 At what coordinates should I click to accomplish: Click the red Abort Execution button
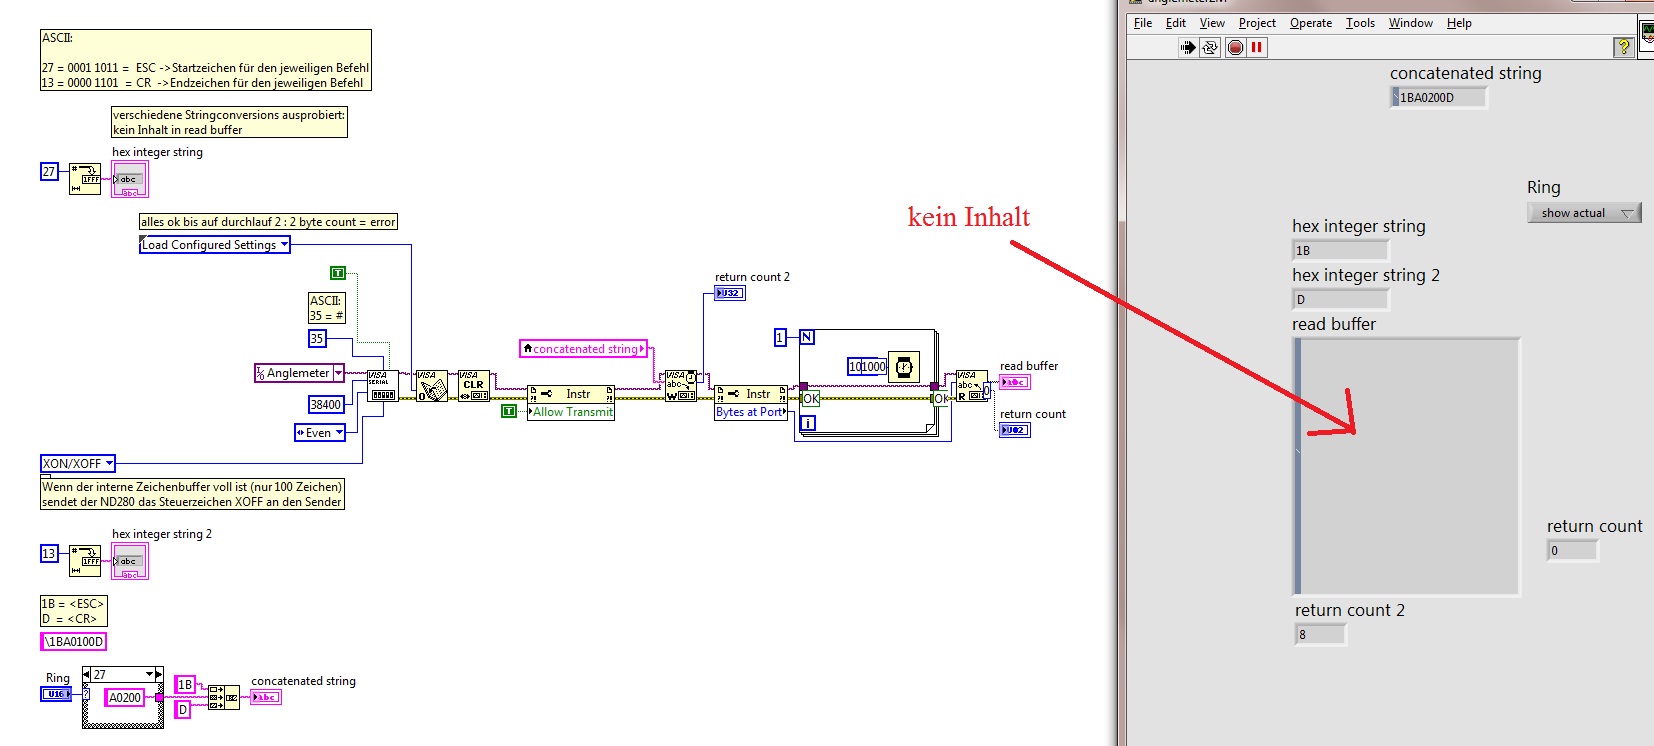(1236, 47)
